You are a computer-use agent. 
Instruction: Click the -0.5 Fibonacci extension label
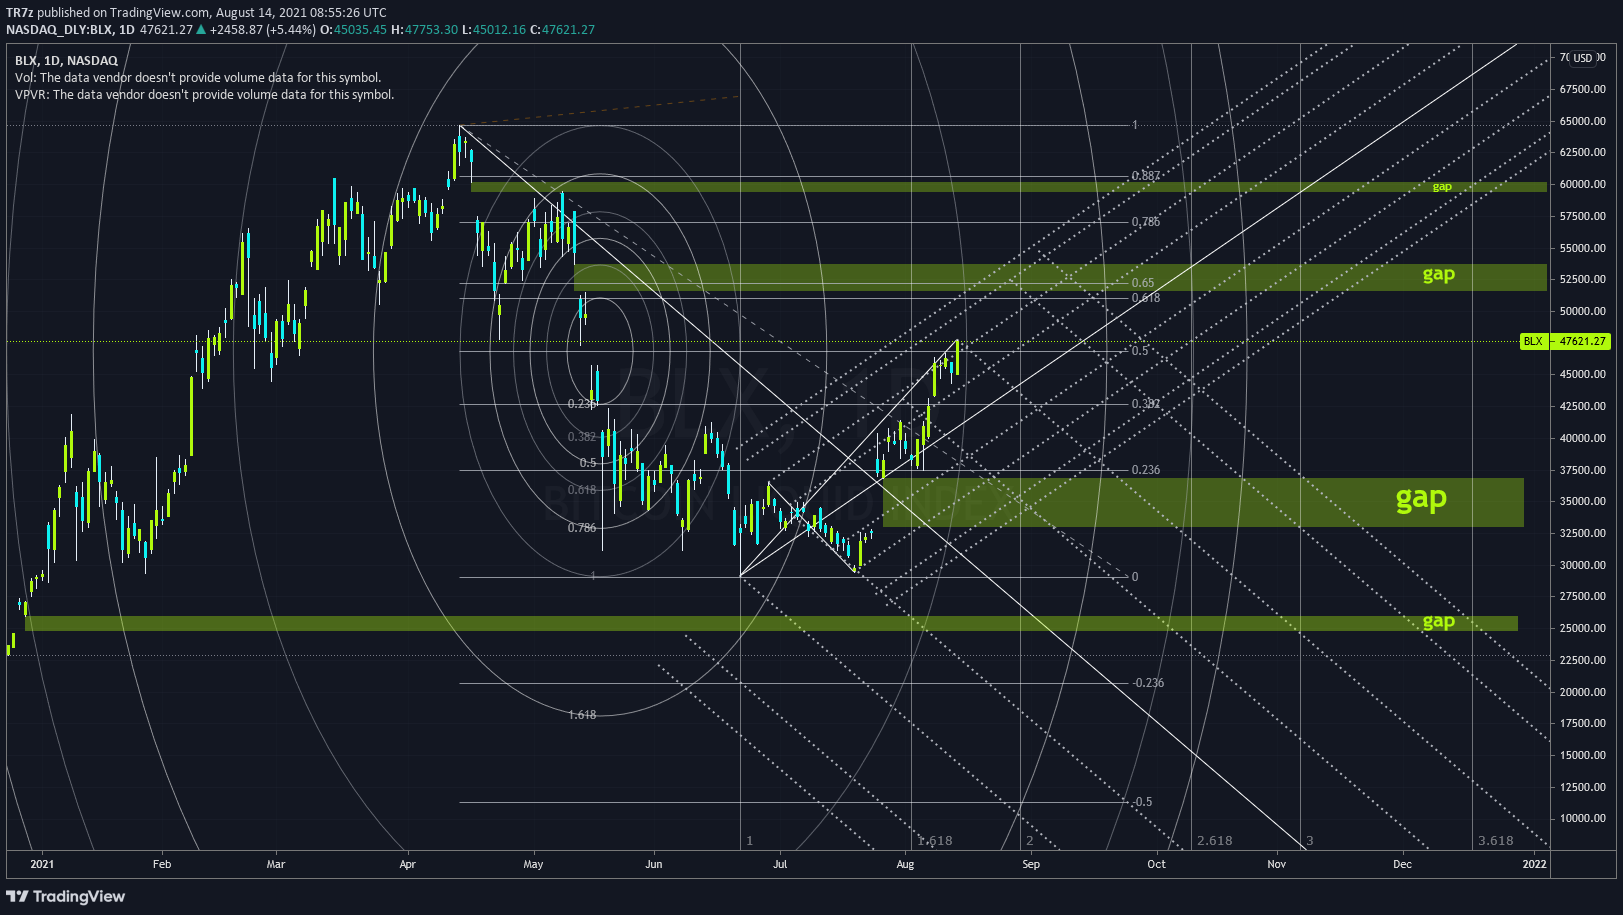click(1142, 802)
